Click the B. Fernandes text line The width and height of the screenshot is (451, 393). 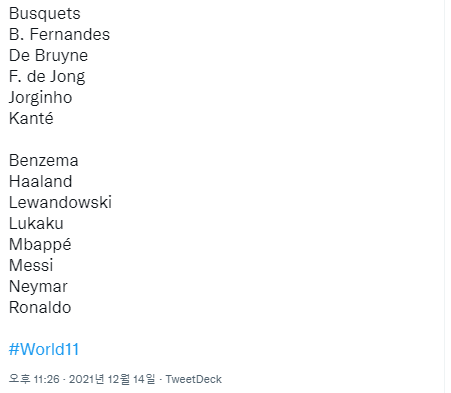point(59,34)
